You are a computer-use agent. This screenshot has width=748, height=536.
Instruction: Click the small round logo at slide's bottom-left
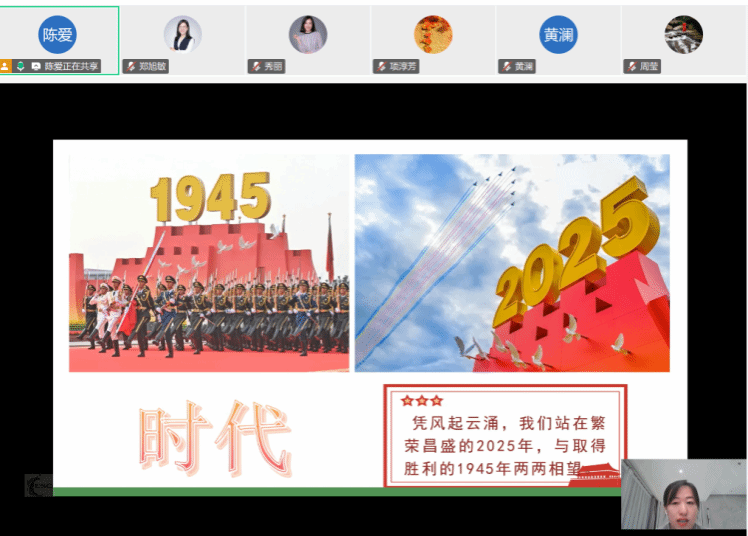pos(38,485)
